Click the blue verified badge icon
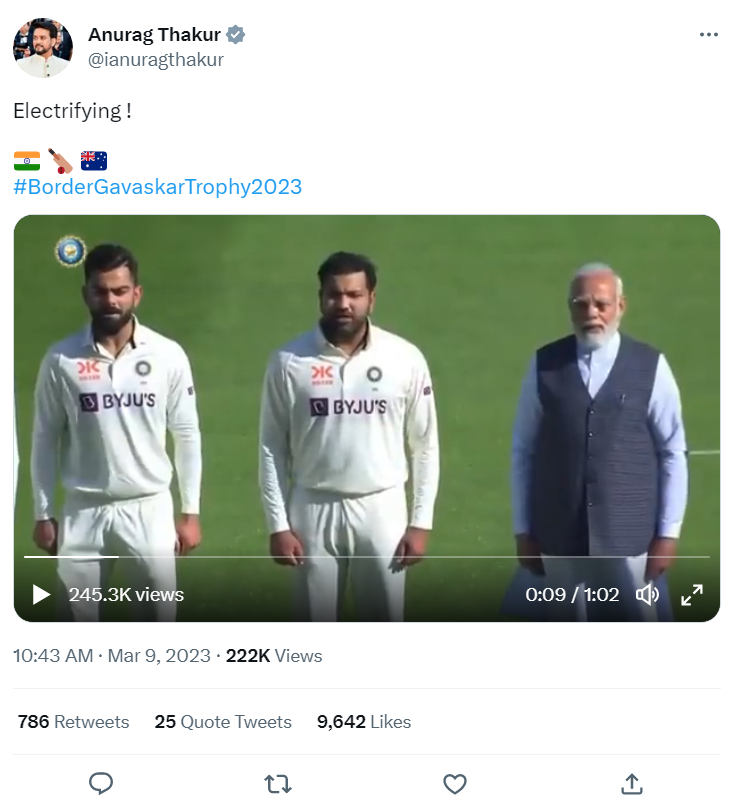The width and height of the screenshot is (737, 796). coord(236,35)
